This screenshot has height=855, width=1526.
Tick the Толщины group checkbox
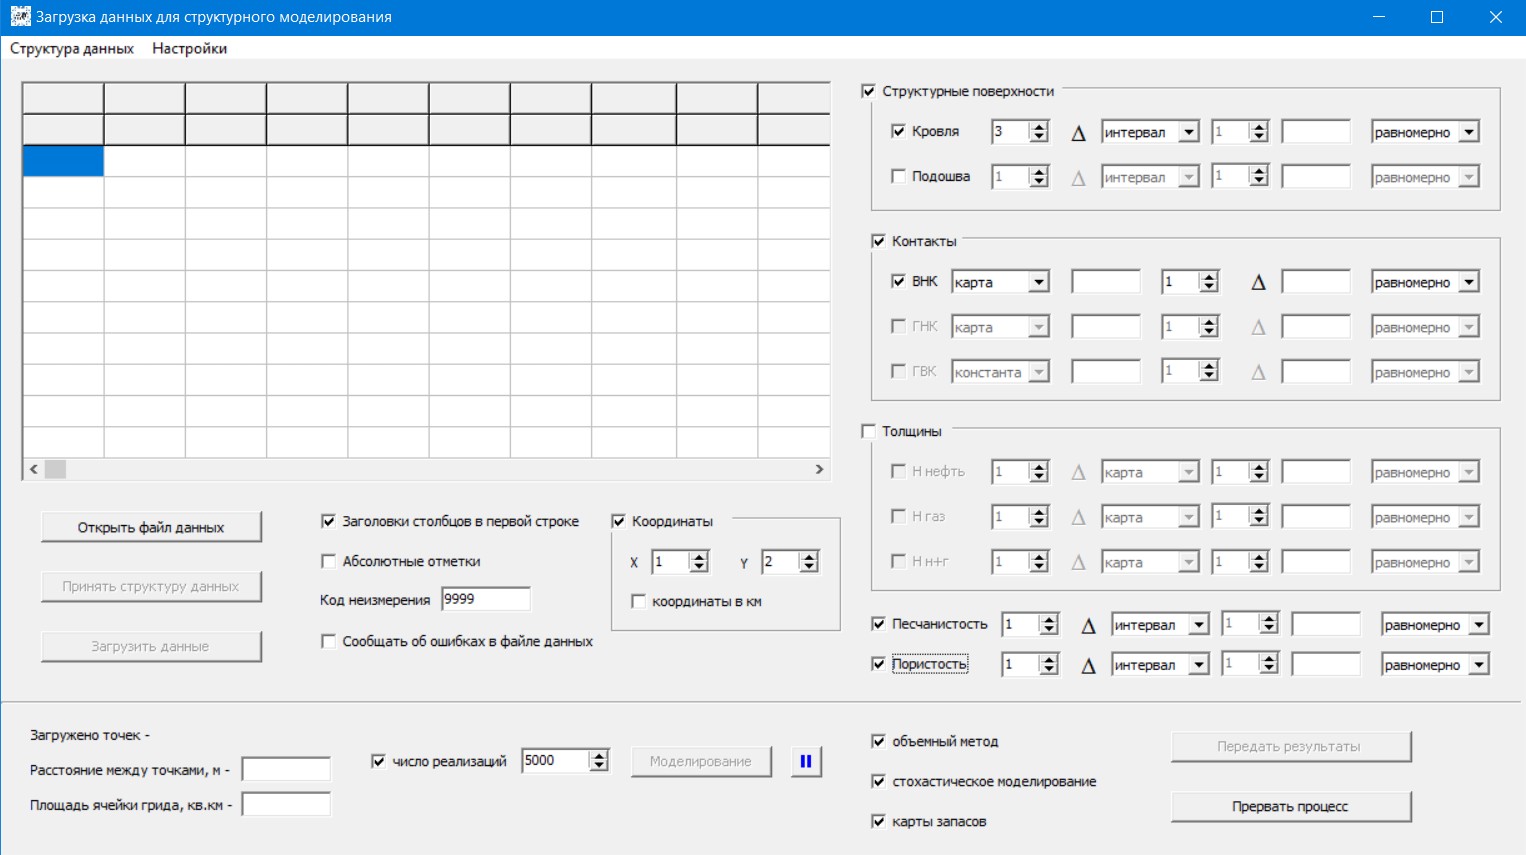pyautogui.click(x=868, y=431)
